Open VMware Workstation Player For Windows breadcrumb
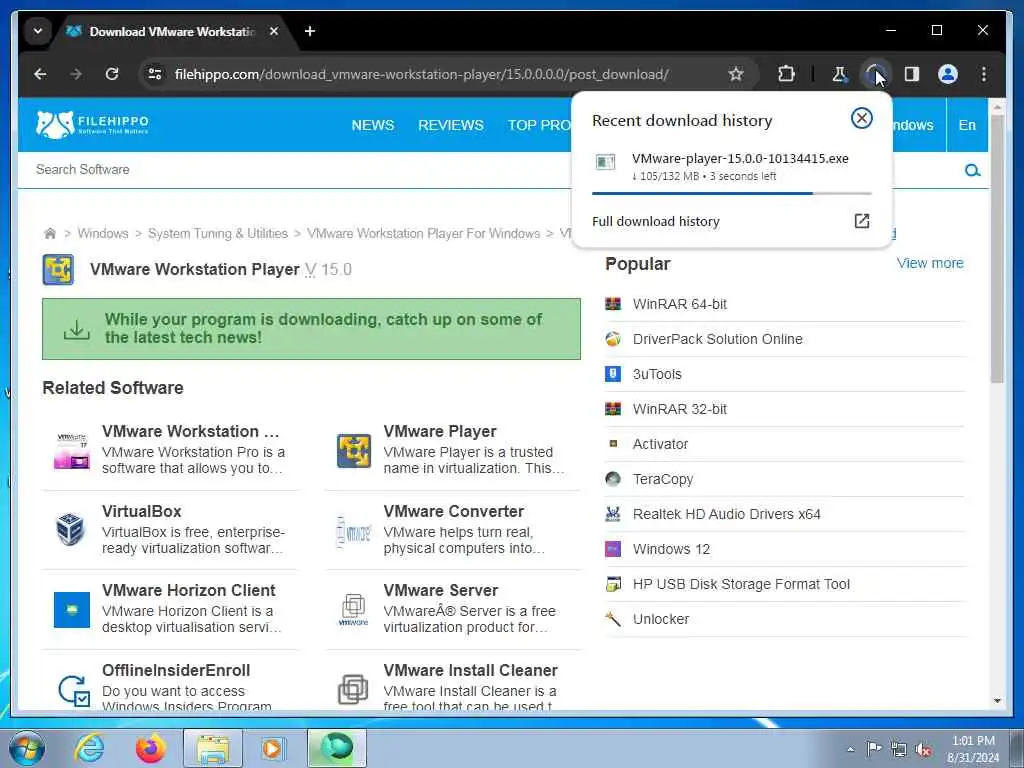Screen dimensions: 1024x768 point(423,233)
